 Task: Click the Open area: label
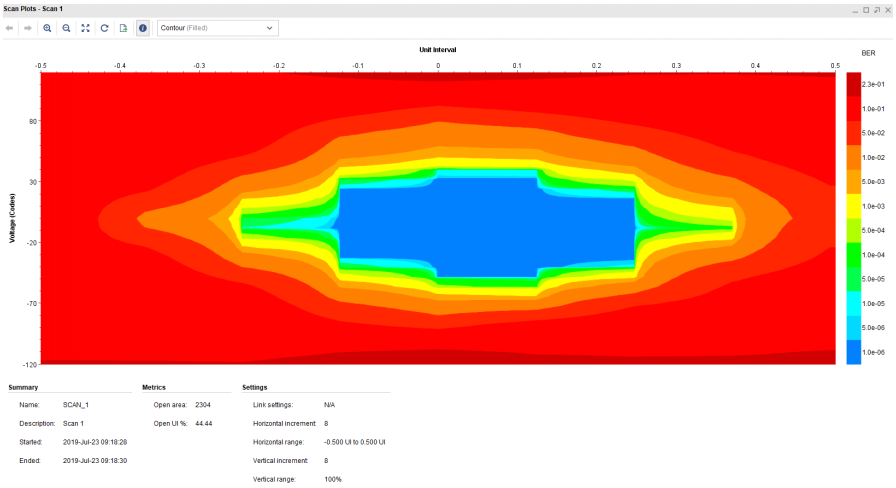point(170,405)
